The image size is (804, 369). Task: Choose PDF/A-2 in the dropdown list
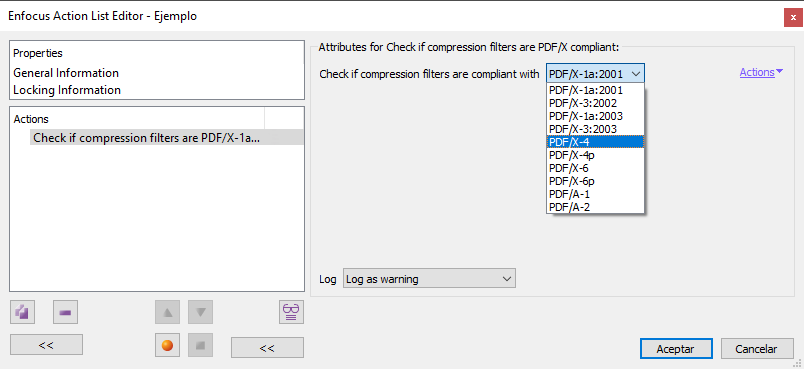(x=595, y=207)
